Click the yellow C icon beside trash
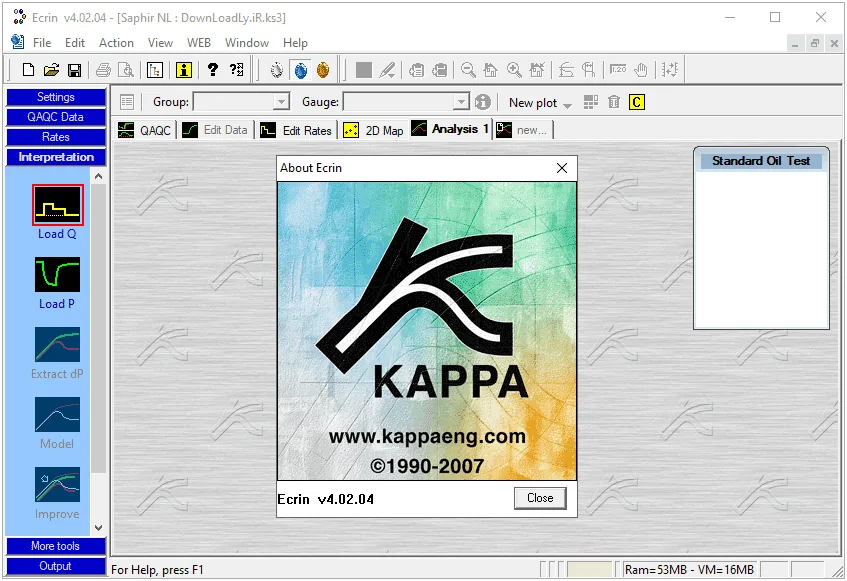 click(x=637, y=102)
